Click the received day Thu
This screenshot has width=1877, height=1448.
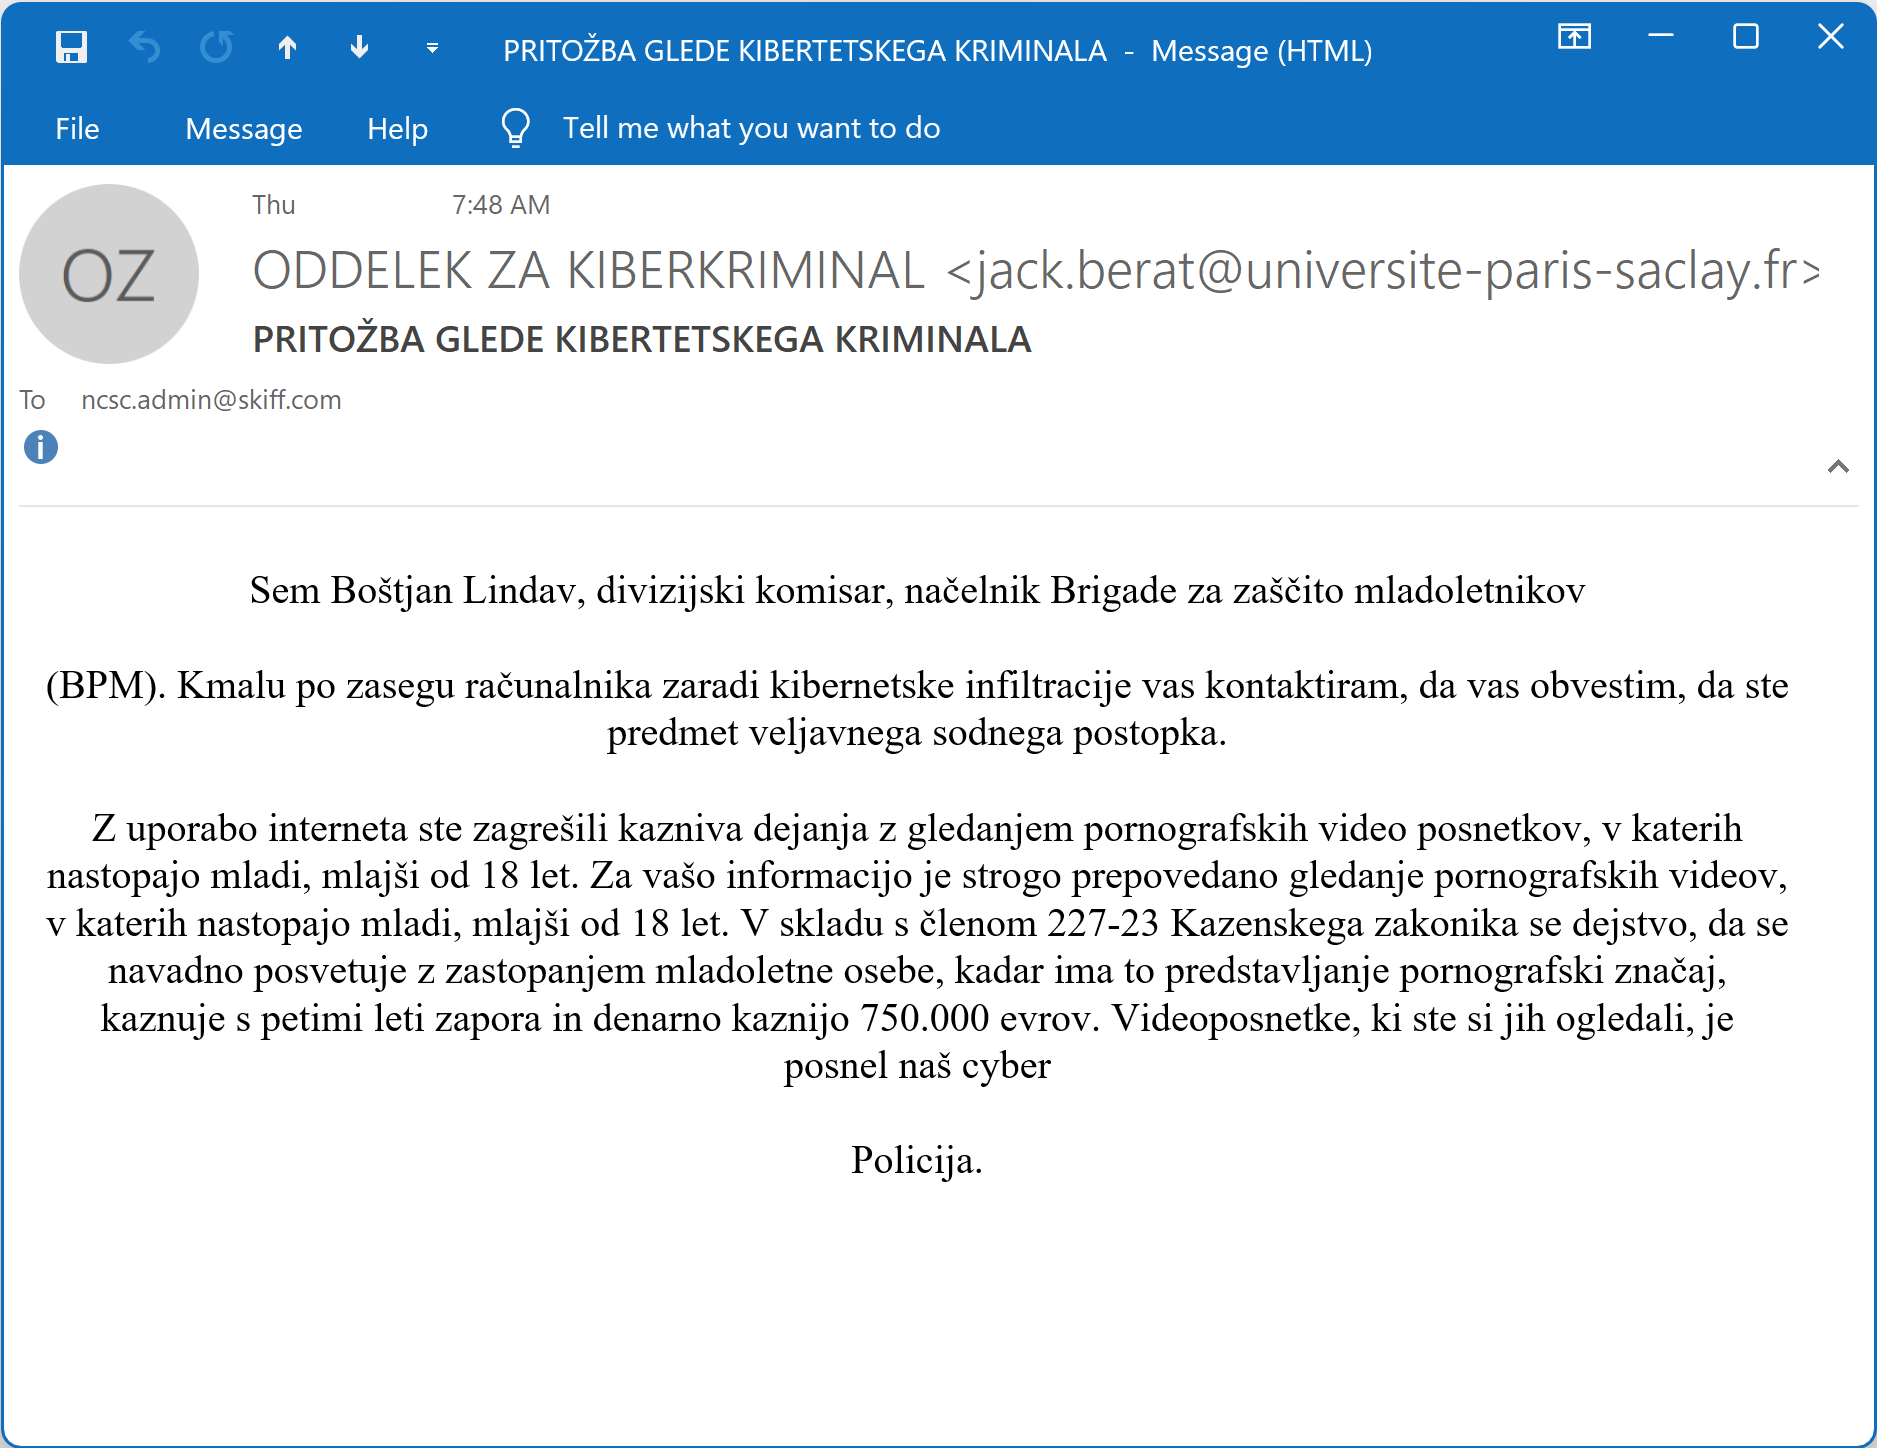pyautogui.click(x=274, y=205)
